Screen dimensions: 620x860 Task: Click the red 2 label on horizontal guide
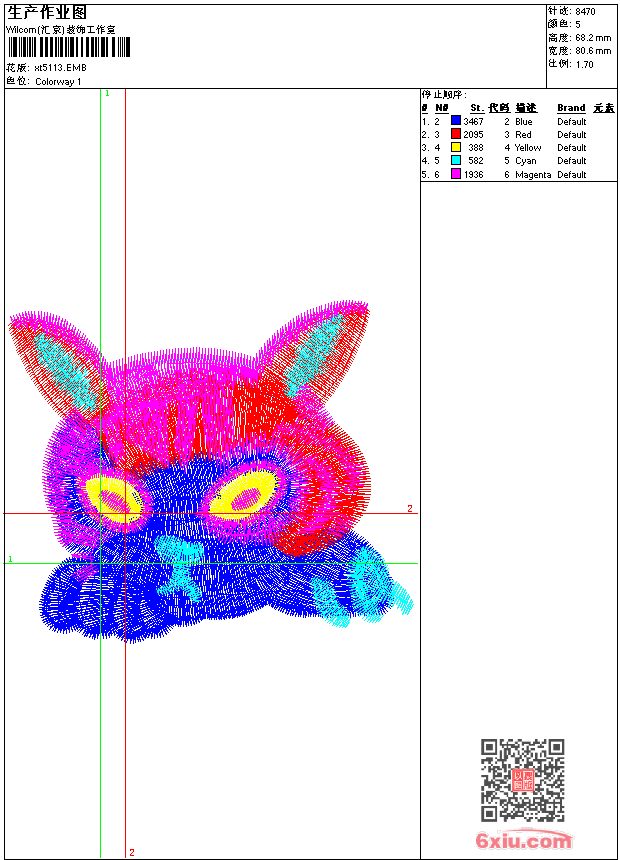coord(410,508)
